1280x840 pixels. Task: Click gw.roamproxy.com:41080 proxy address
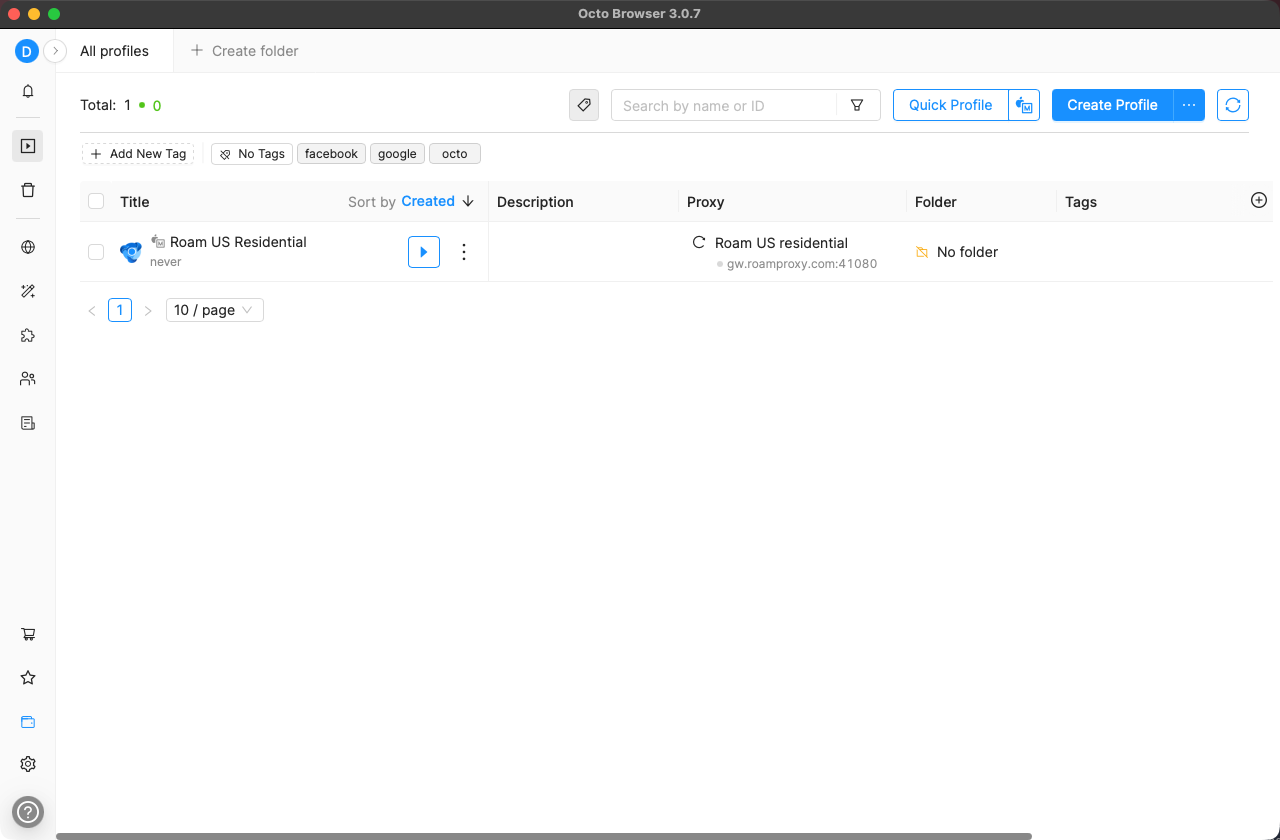point(802,264)
